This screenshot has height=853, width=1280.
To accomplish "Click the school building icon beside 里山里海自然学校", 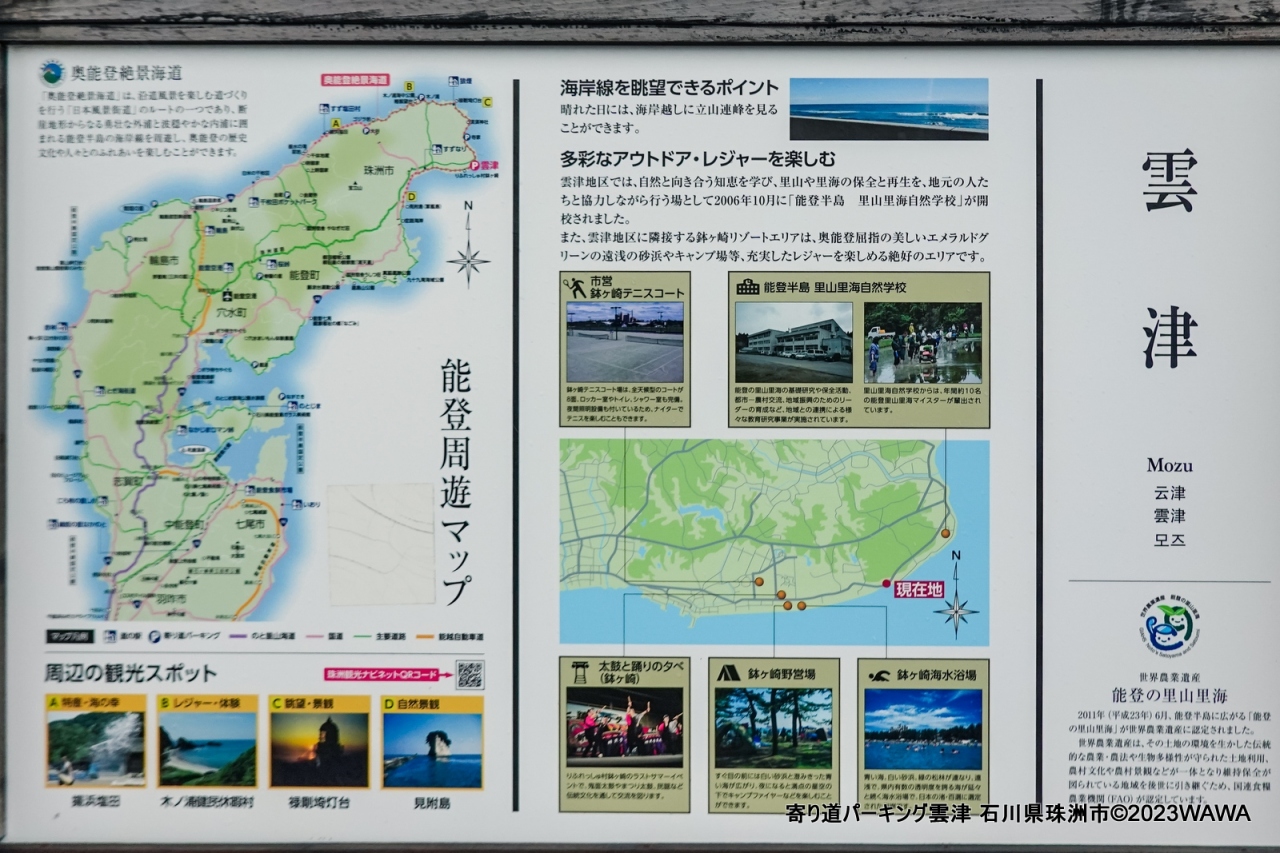I will tap(747, 287).
